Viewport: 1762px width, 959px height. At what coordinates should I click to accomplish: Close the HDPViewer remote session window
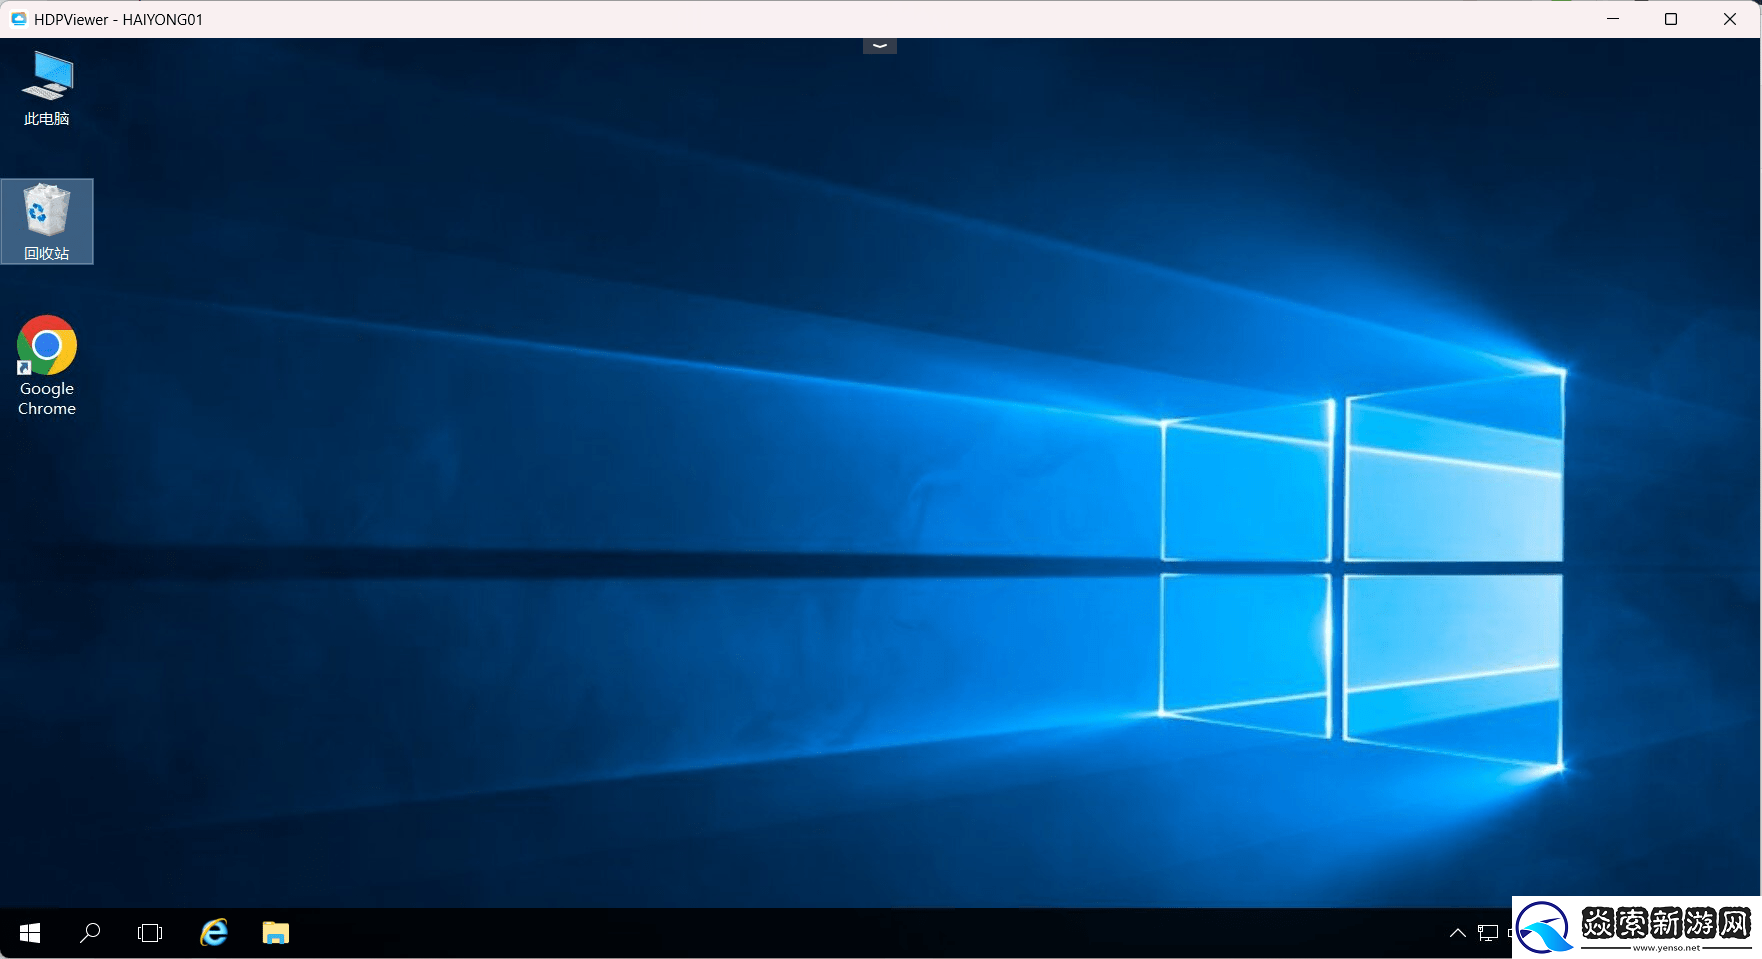(1730, 19)
